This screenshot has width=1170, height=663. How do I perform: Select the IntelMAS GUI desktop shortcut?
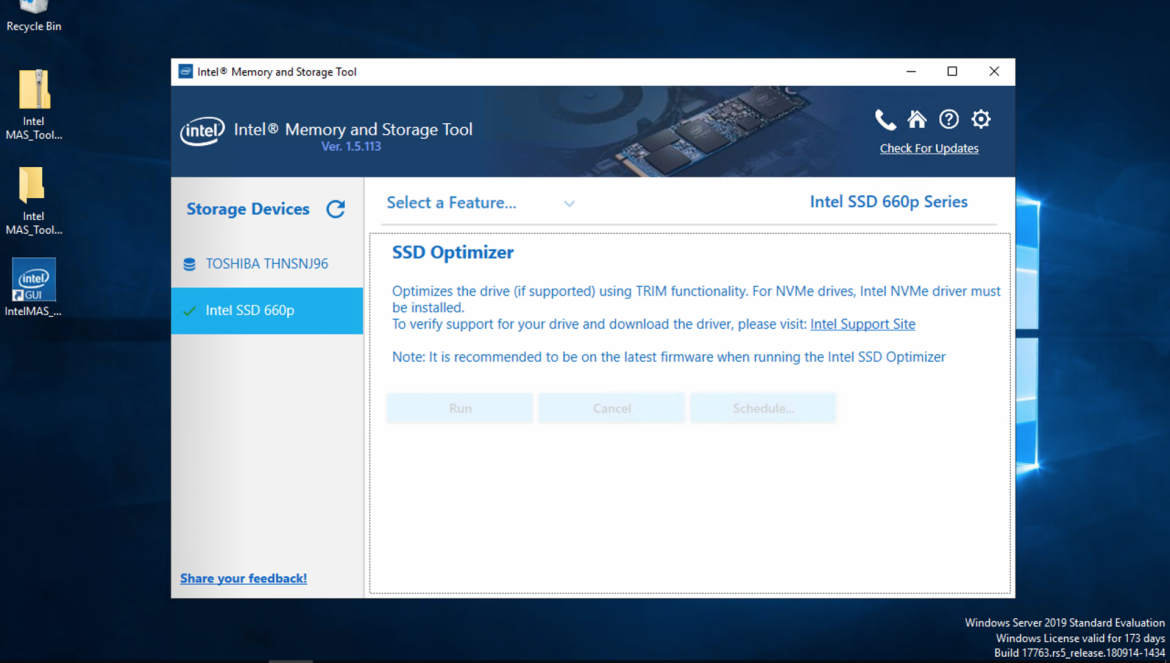[x=34, y=287]
